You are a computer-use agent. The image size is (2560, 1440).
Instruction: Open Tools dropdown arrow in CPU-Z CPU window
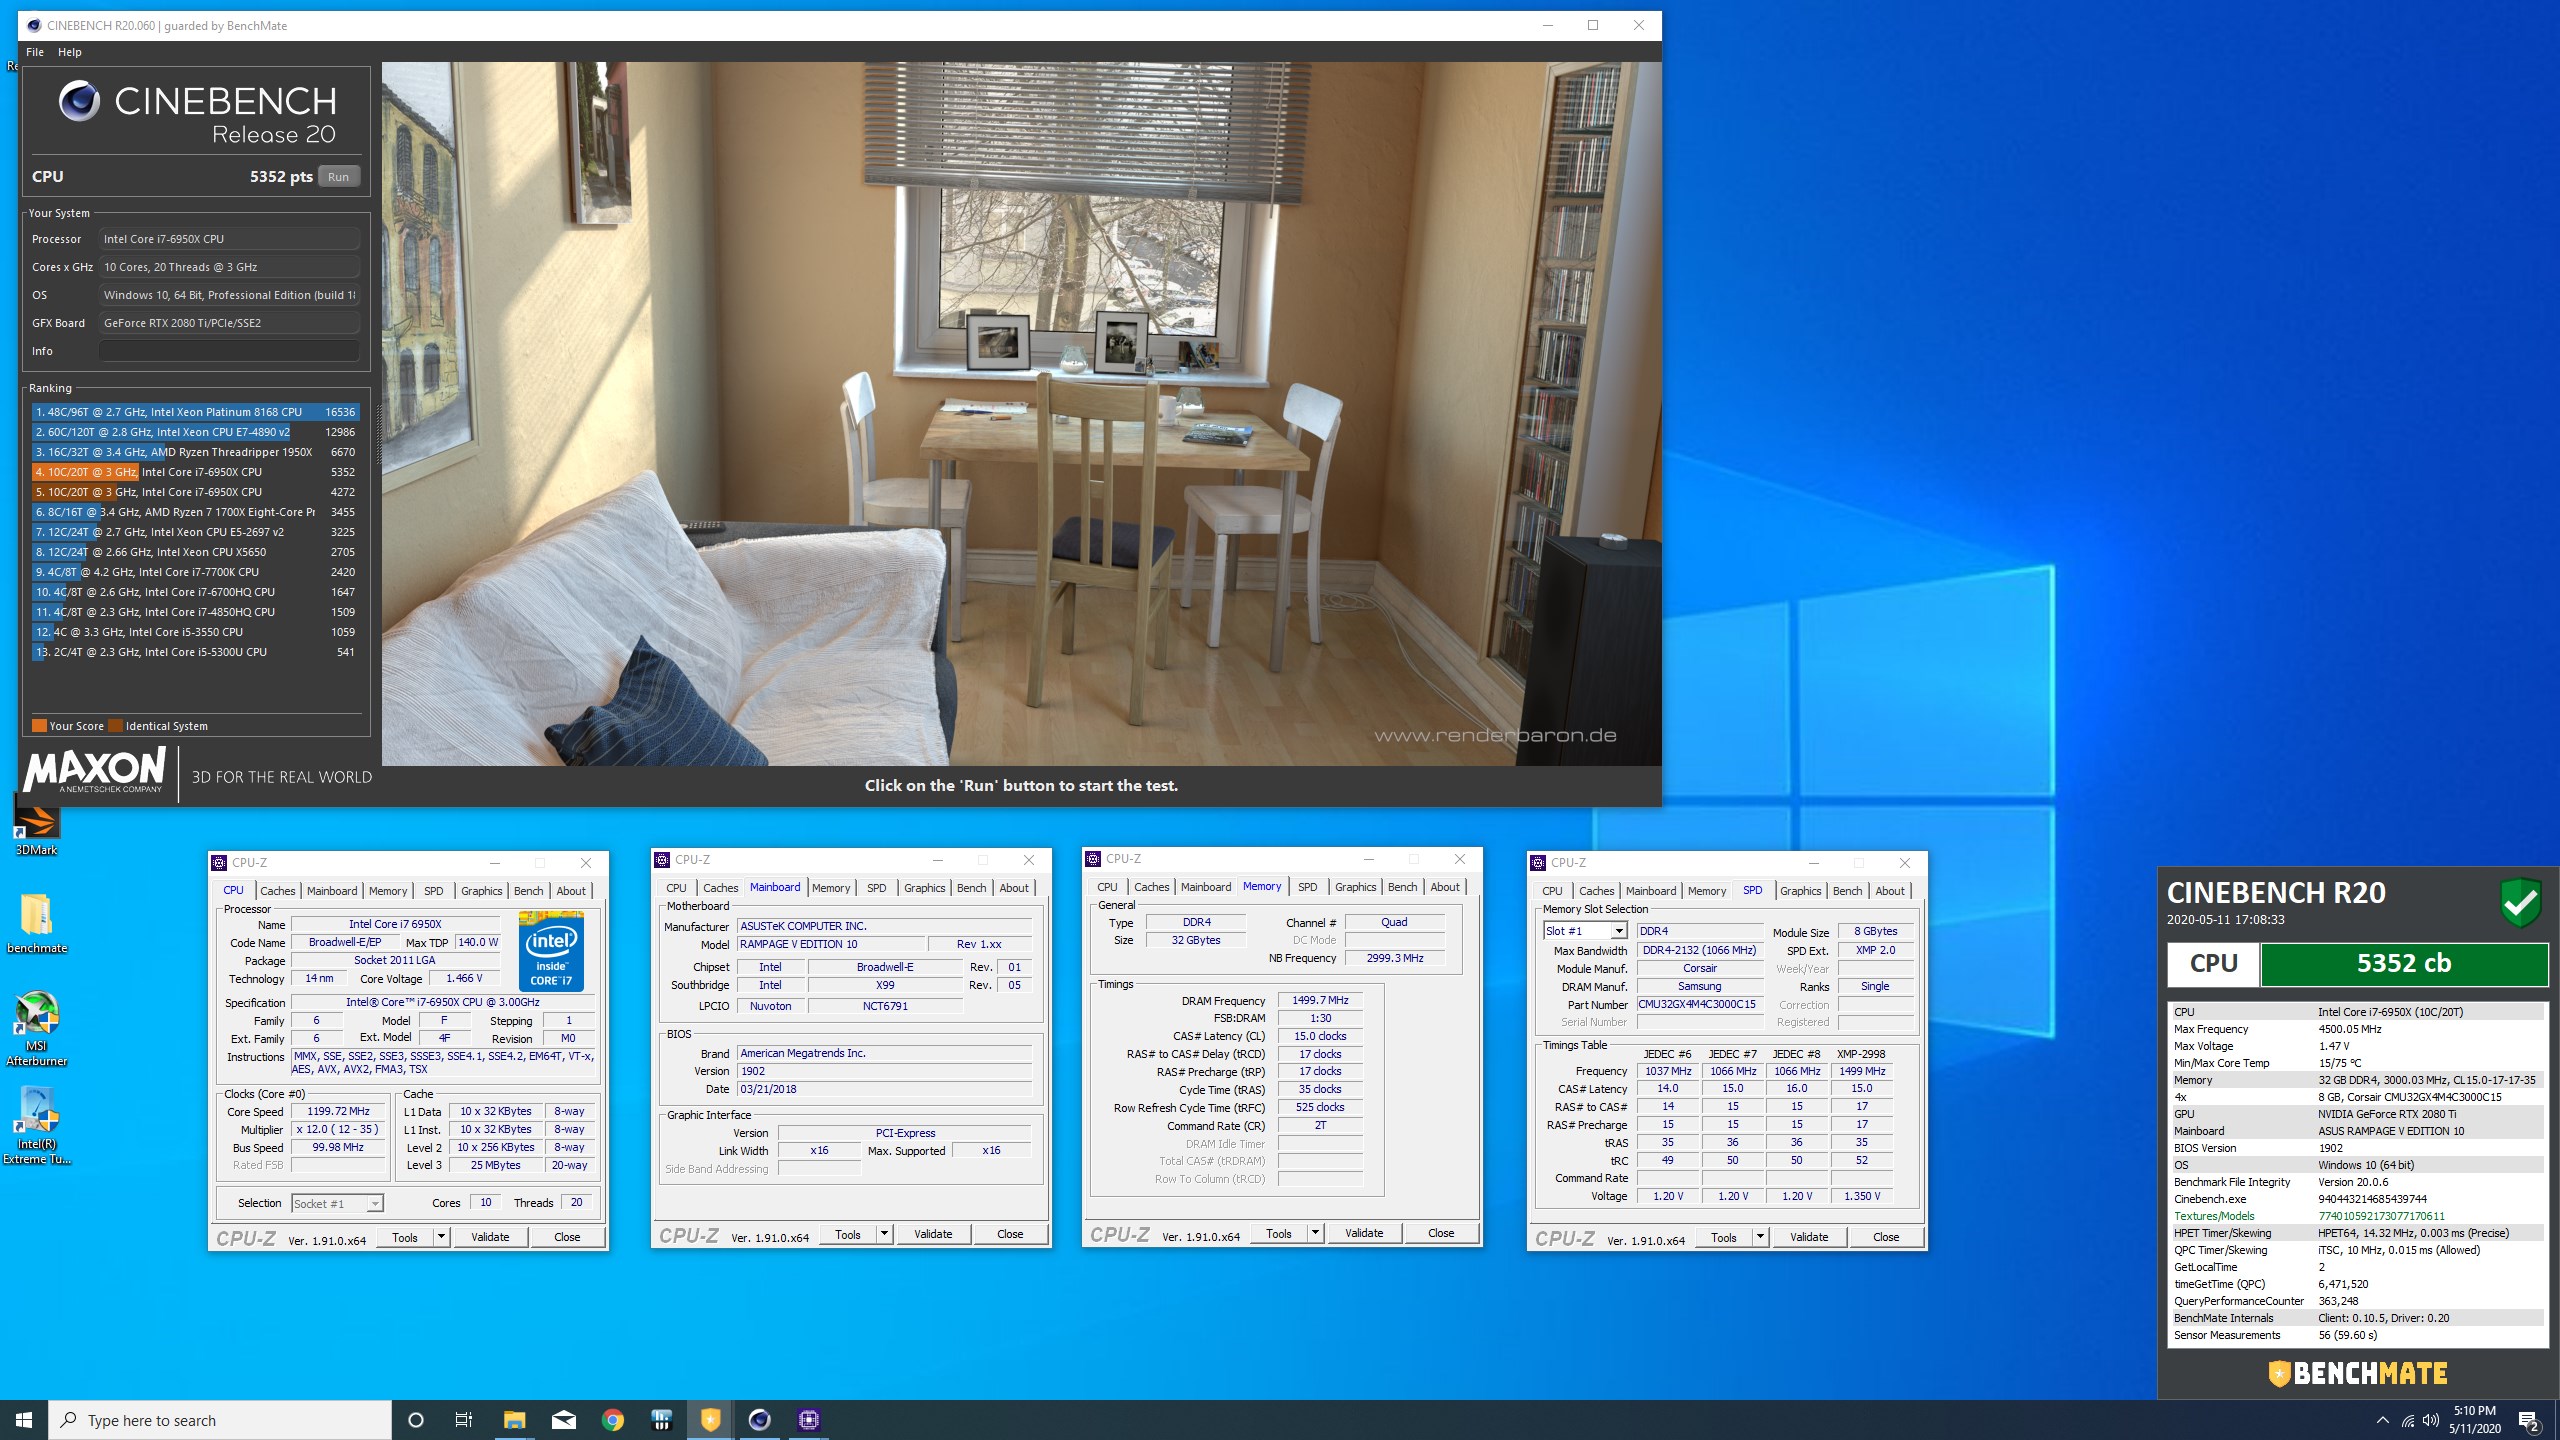(x=441, y=1237)
